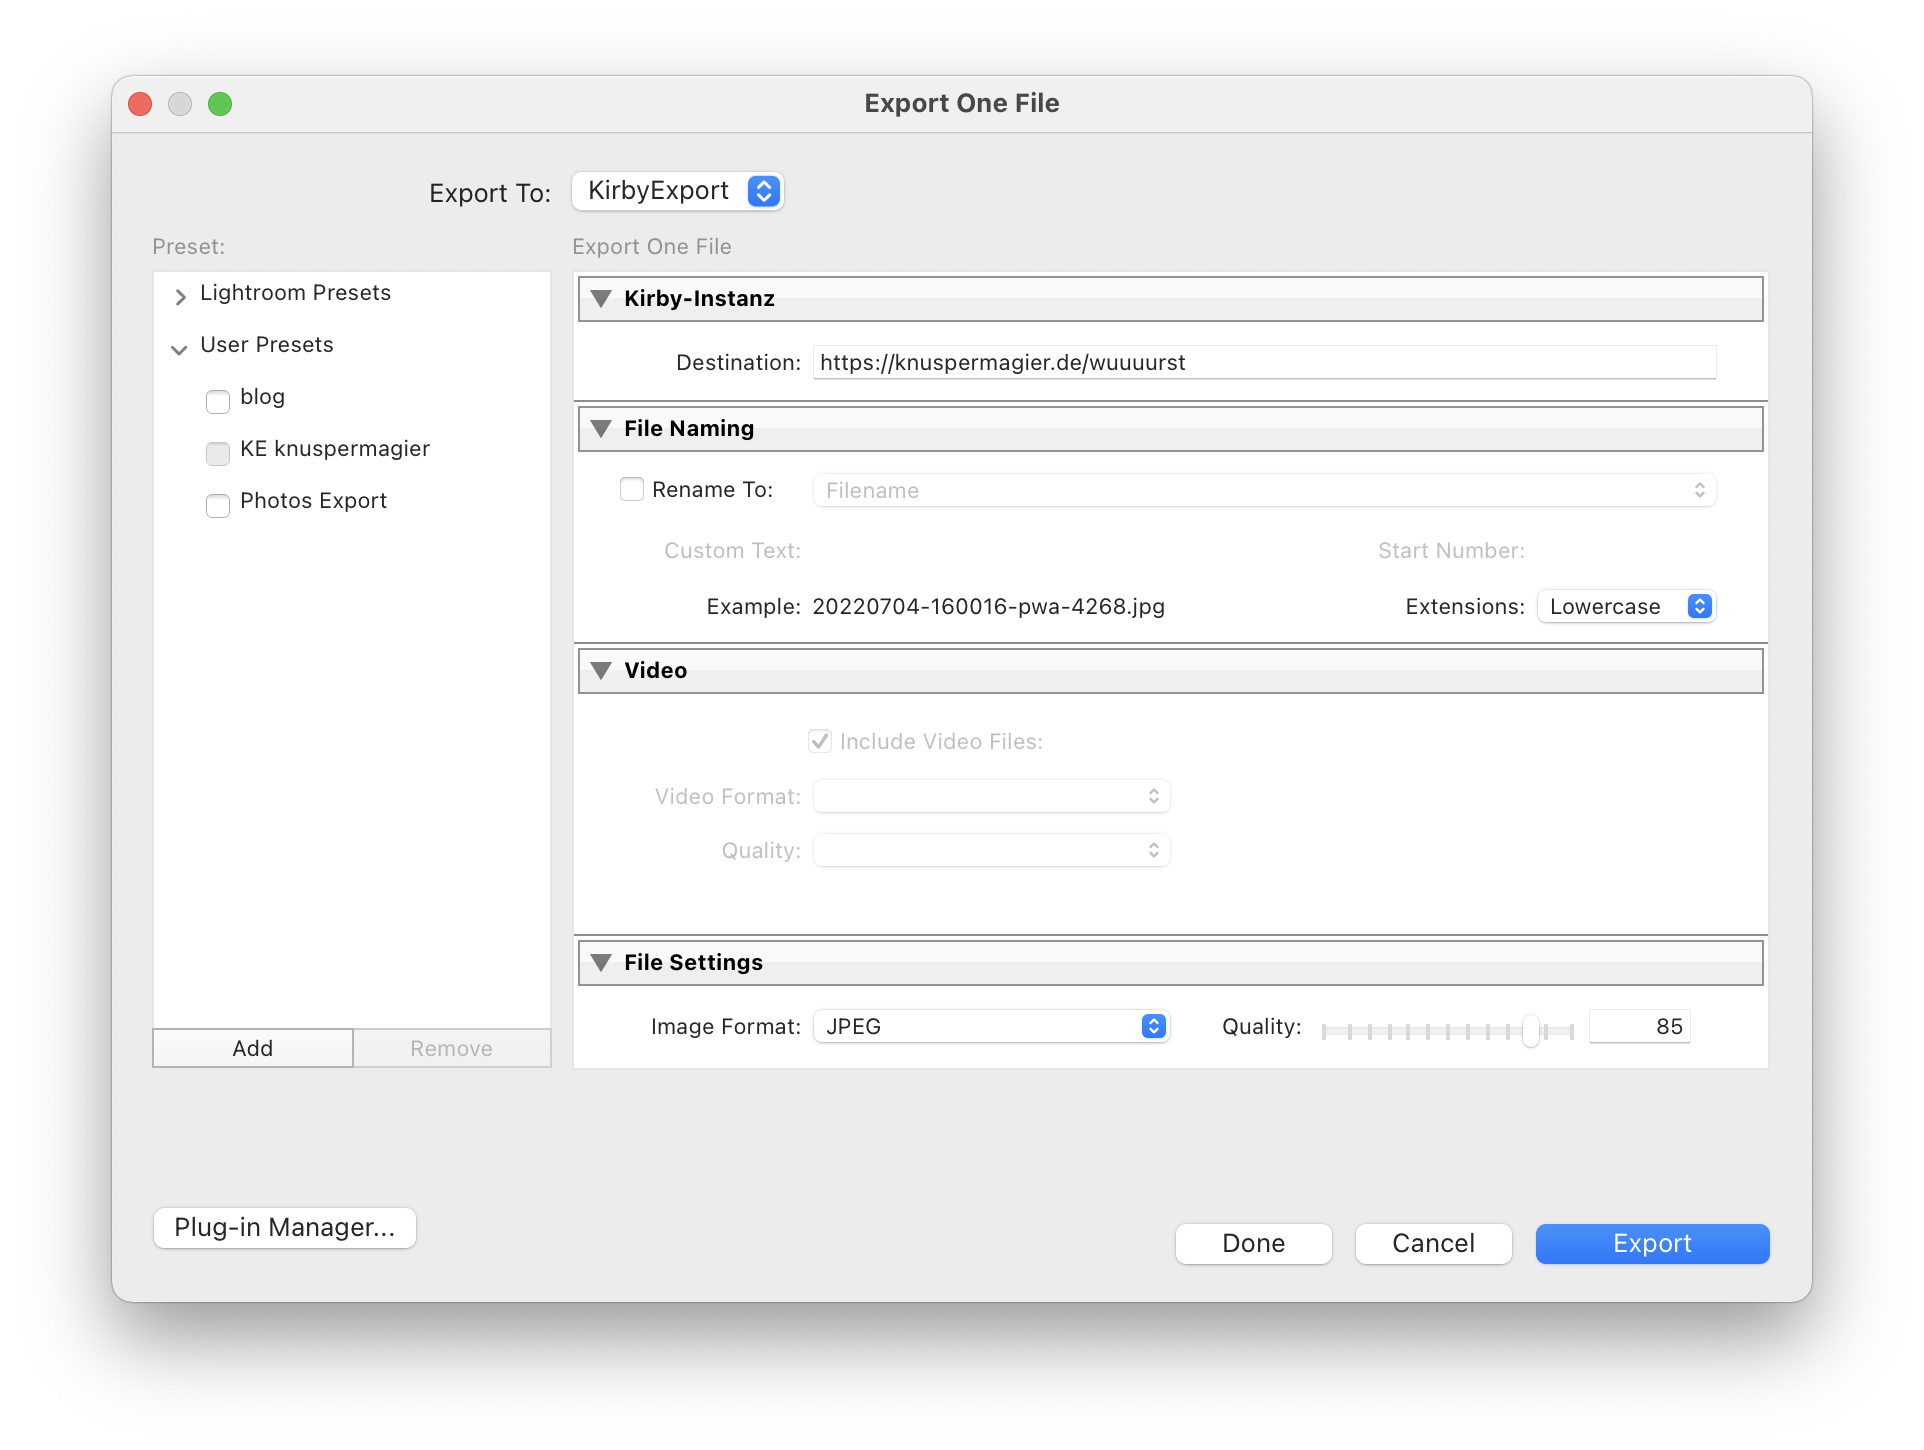This screenshot has width=1924, height=1450.
Task: Check the KE knuspermagier preset checkbox
Action: click(218, 453)
